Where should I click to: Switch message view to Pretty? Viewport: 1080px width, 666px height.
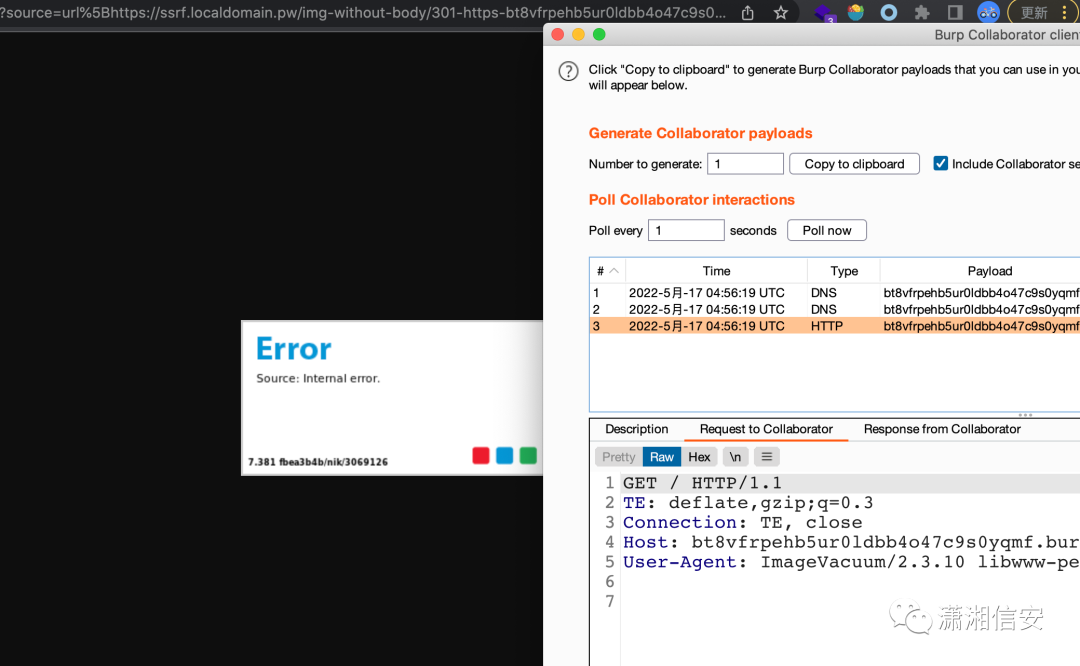(x=619, y=457)
